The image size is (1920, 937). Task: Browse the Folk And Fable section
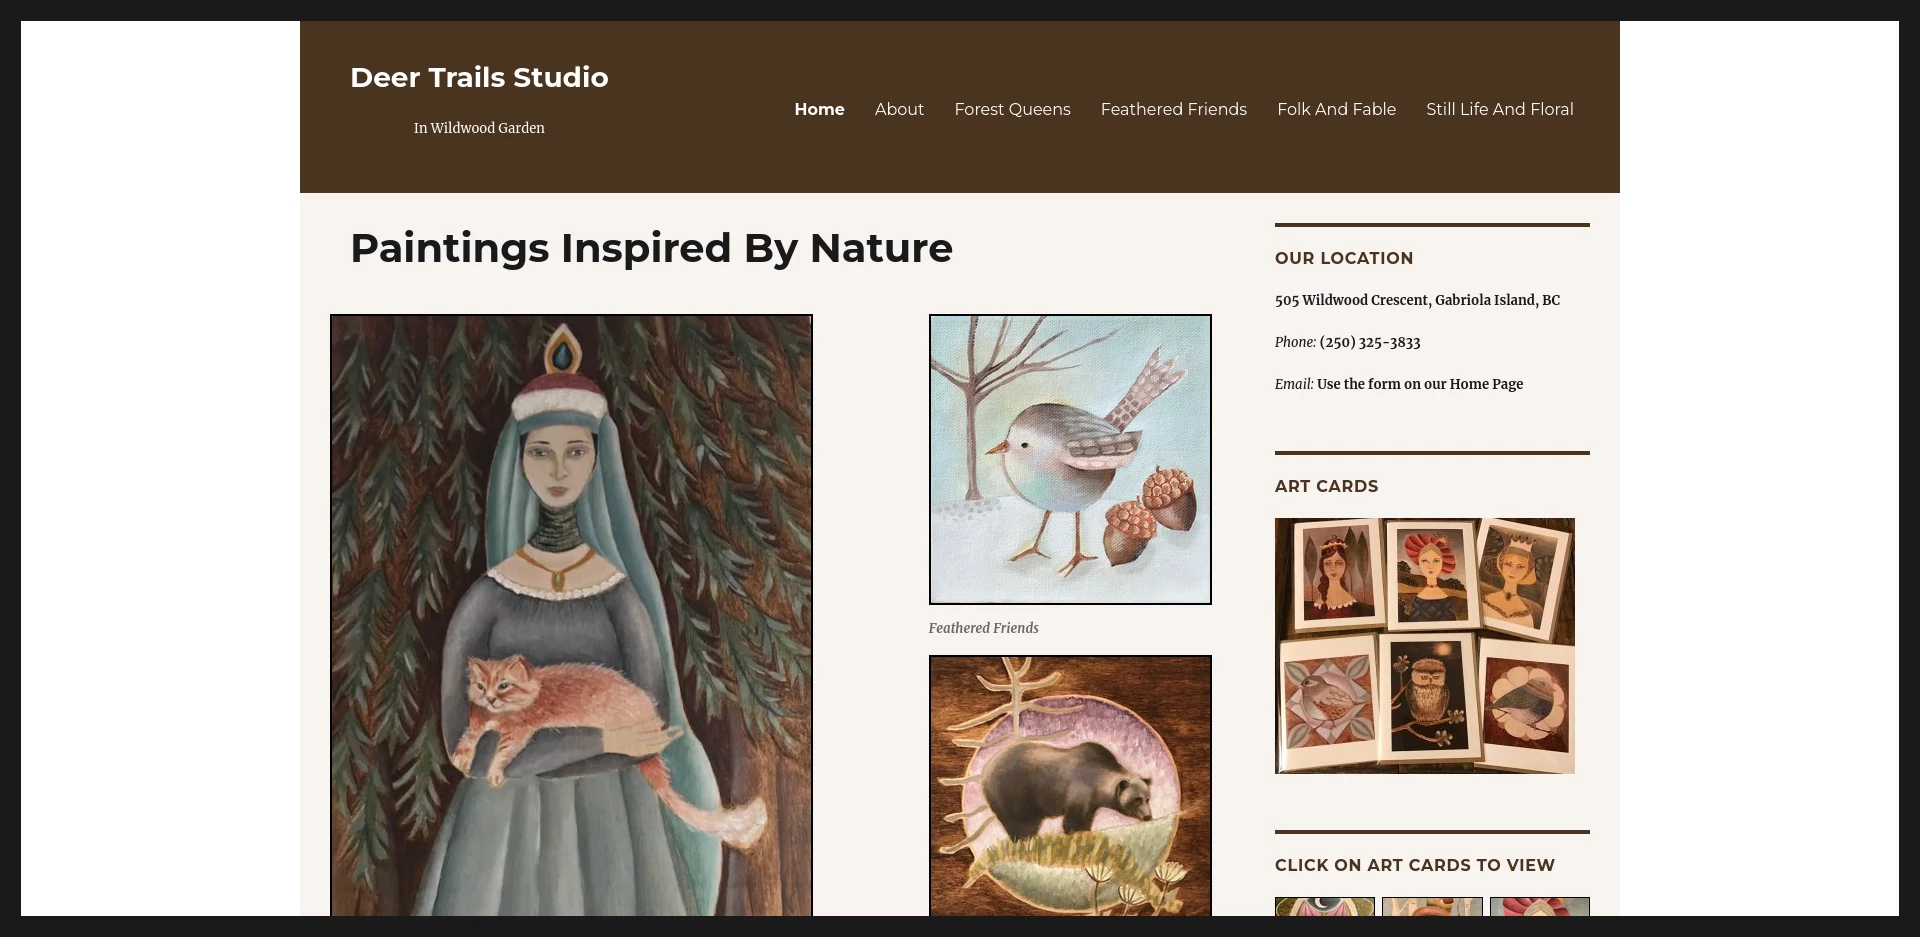coord(1335,109)
